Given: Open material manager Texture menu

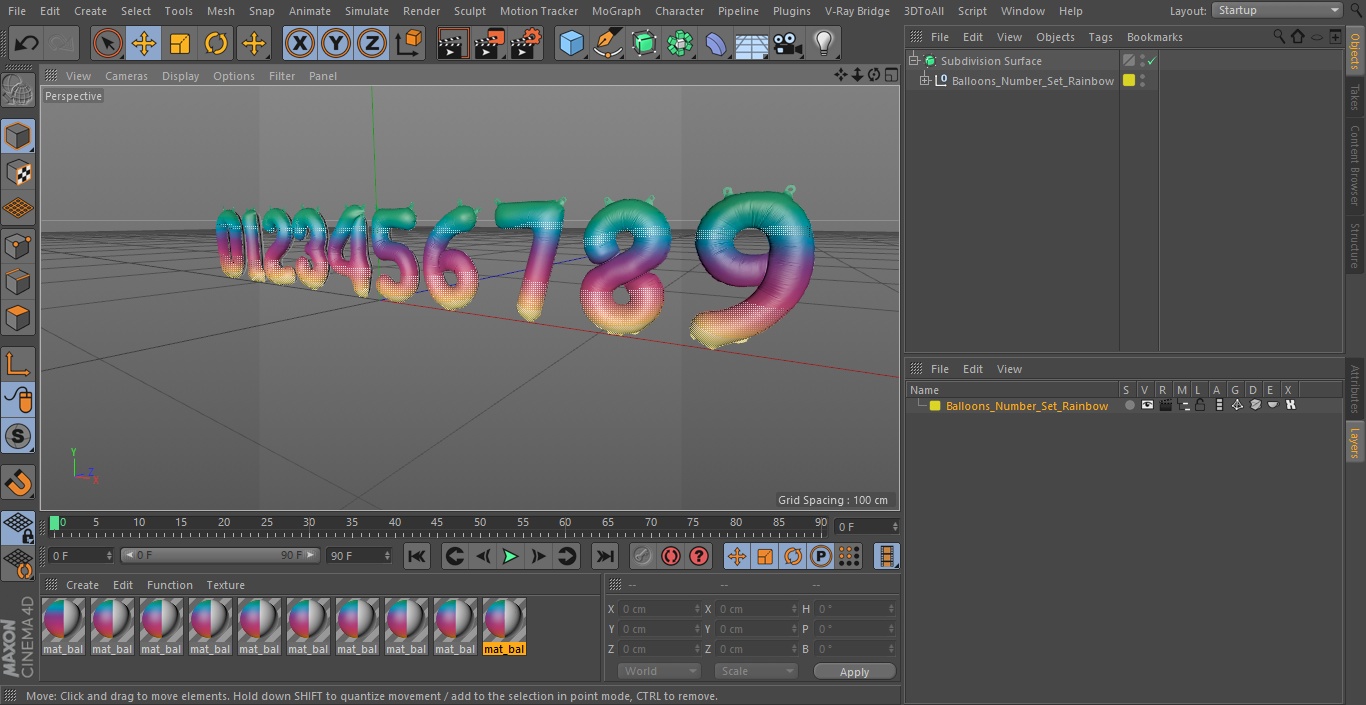Looking at the screenshot, I should point(225,585).
